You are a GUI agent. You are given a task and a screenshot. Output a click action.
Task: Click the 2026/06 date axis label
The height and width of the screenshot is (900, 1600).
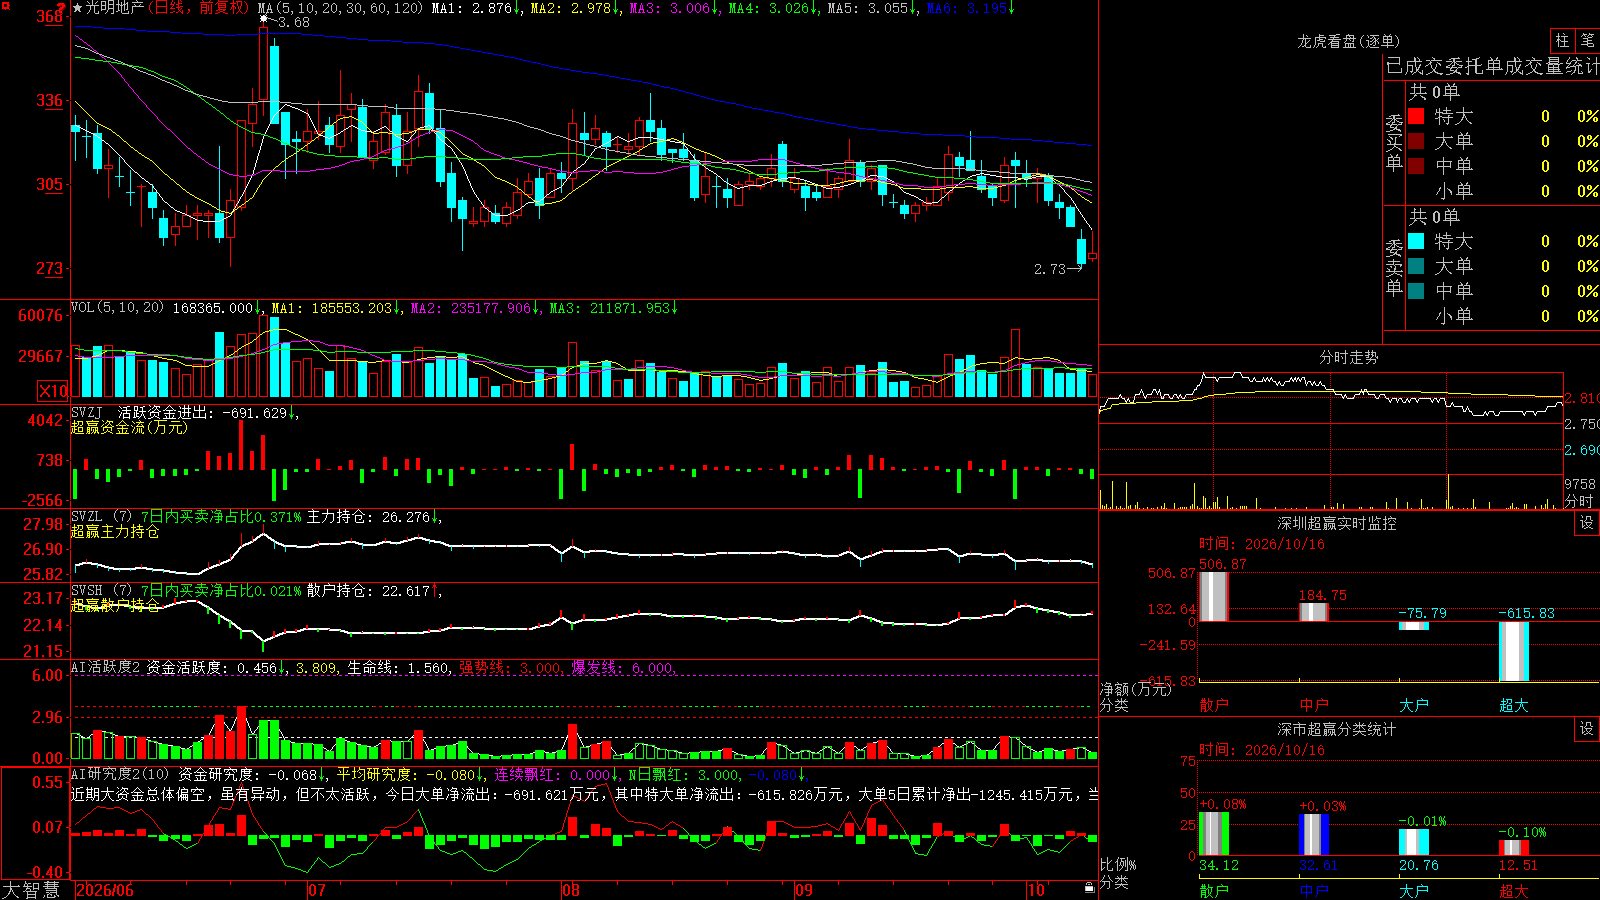pyautogui.click(x=105, y=889)
